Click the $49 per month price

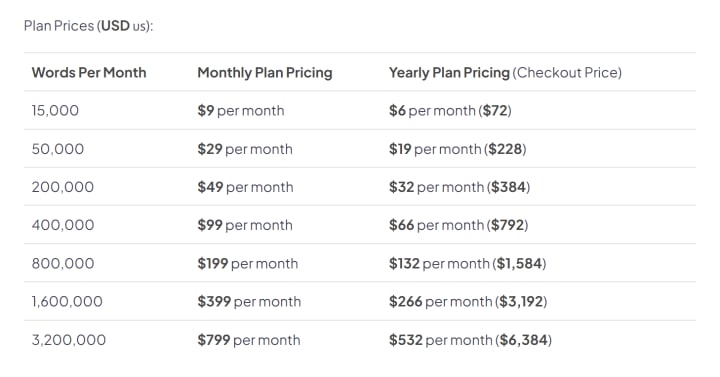point(246,187)
